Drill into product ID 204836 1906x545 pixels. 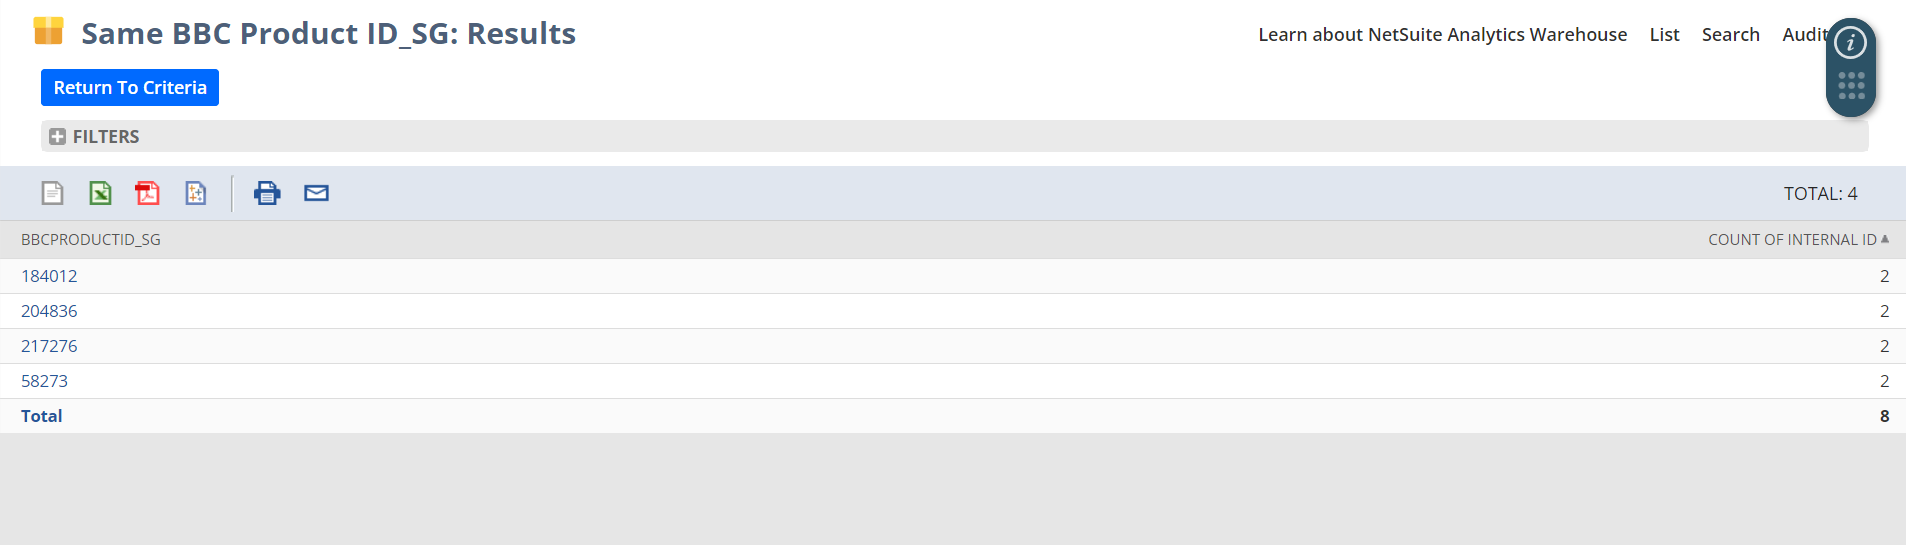click(49, 311)
